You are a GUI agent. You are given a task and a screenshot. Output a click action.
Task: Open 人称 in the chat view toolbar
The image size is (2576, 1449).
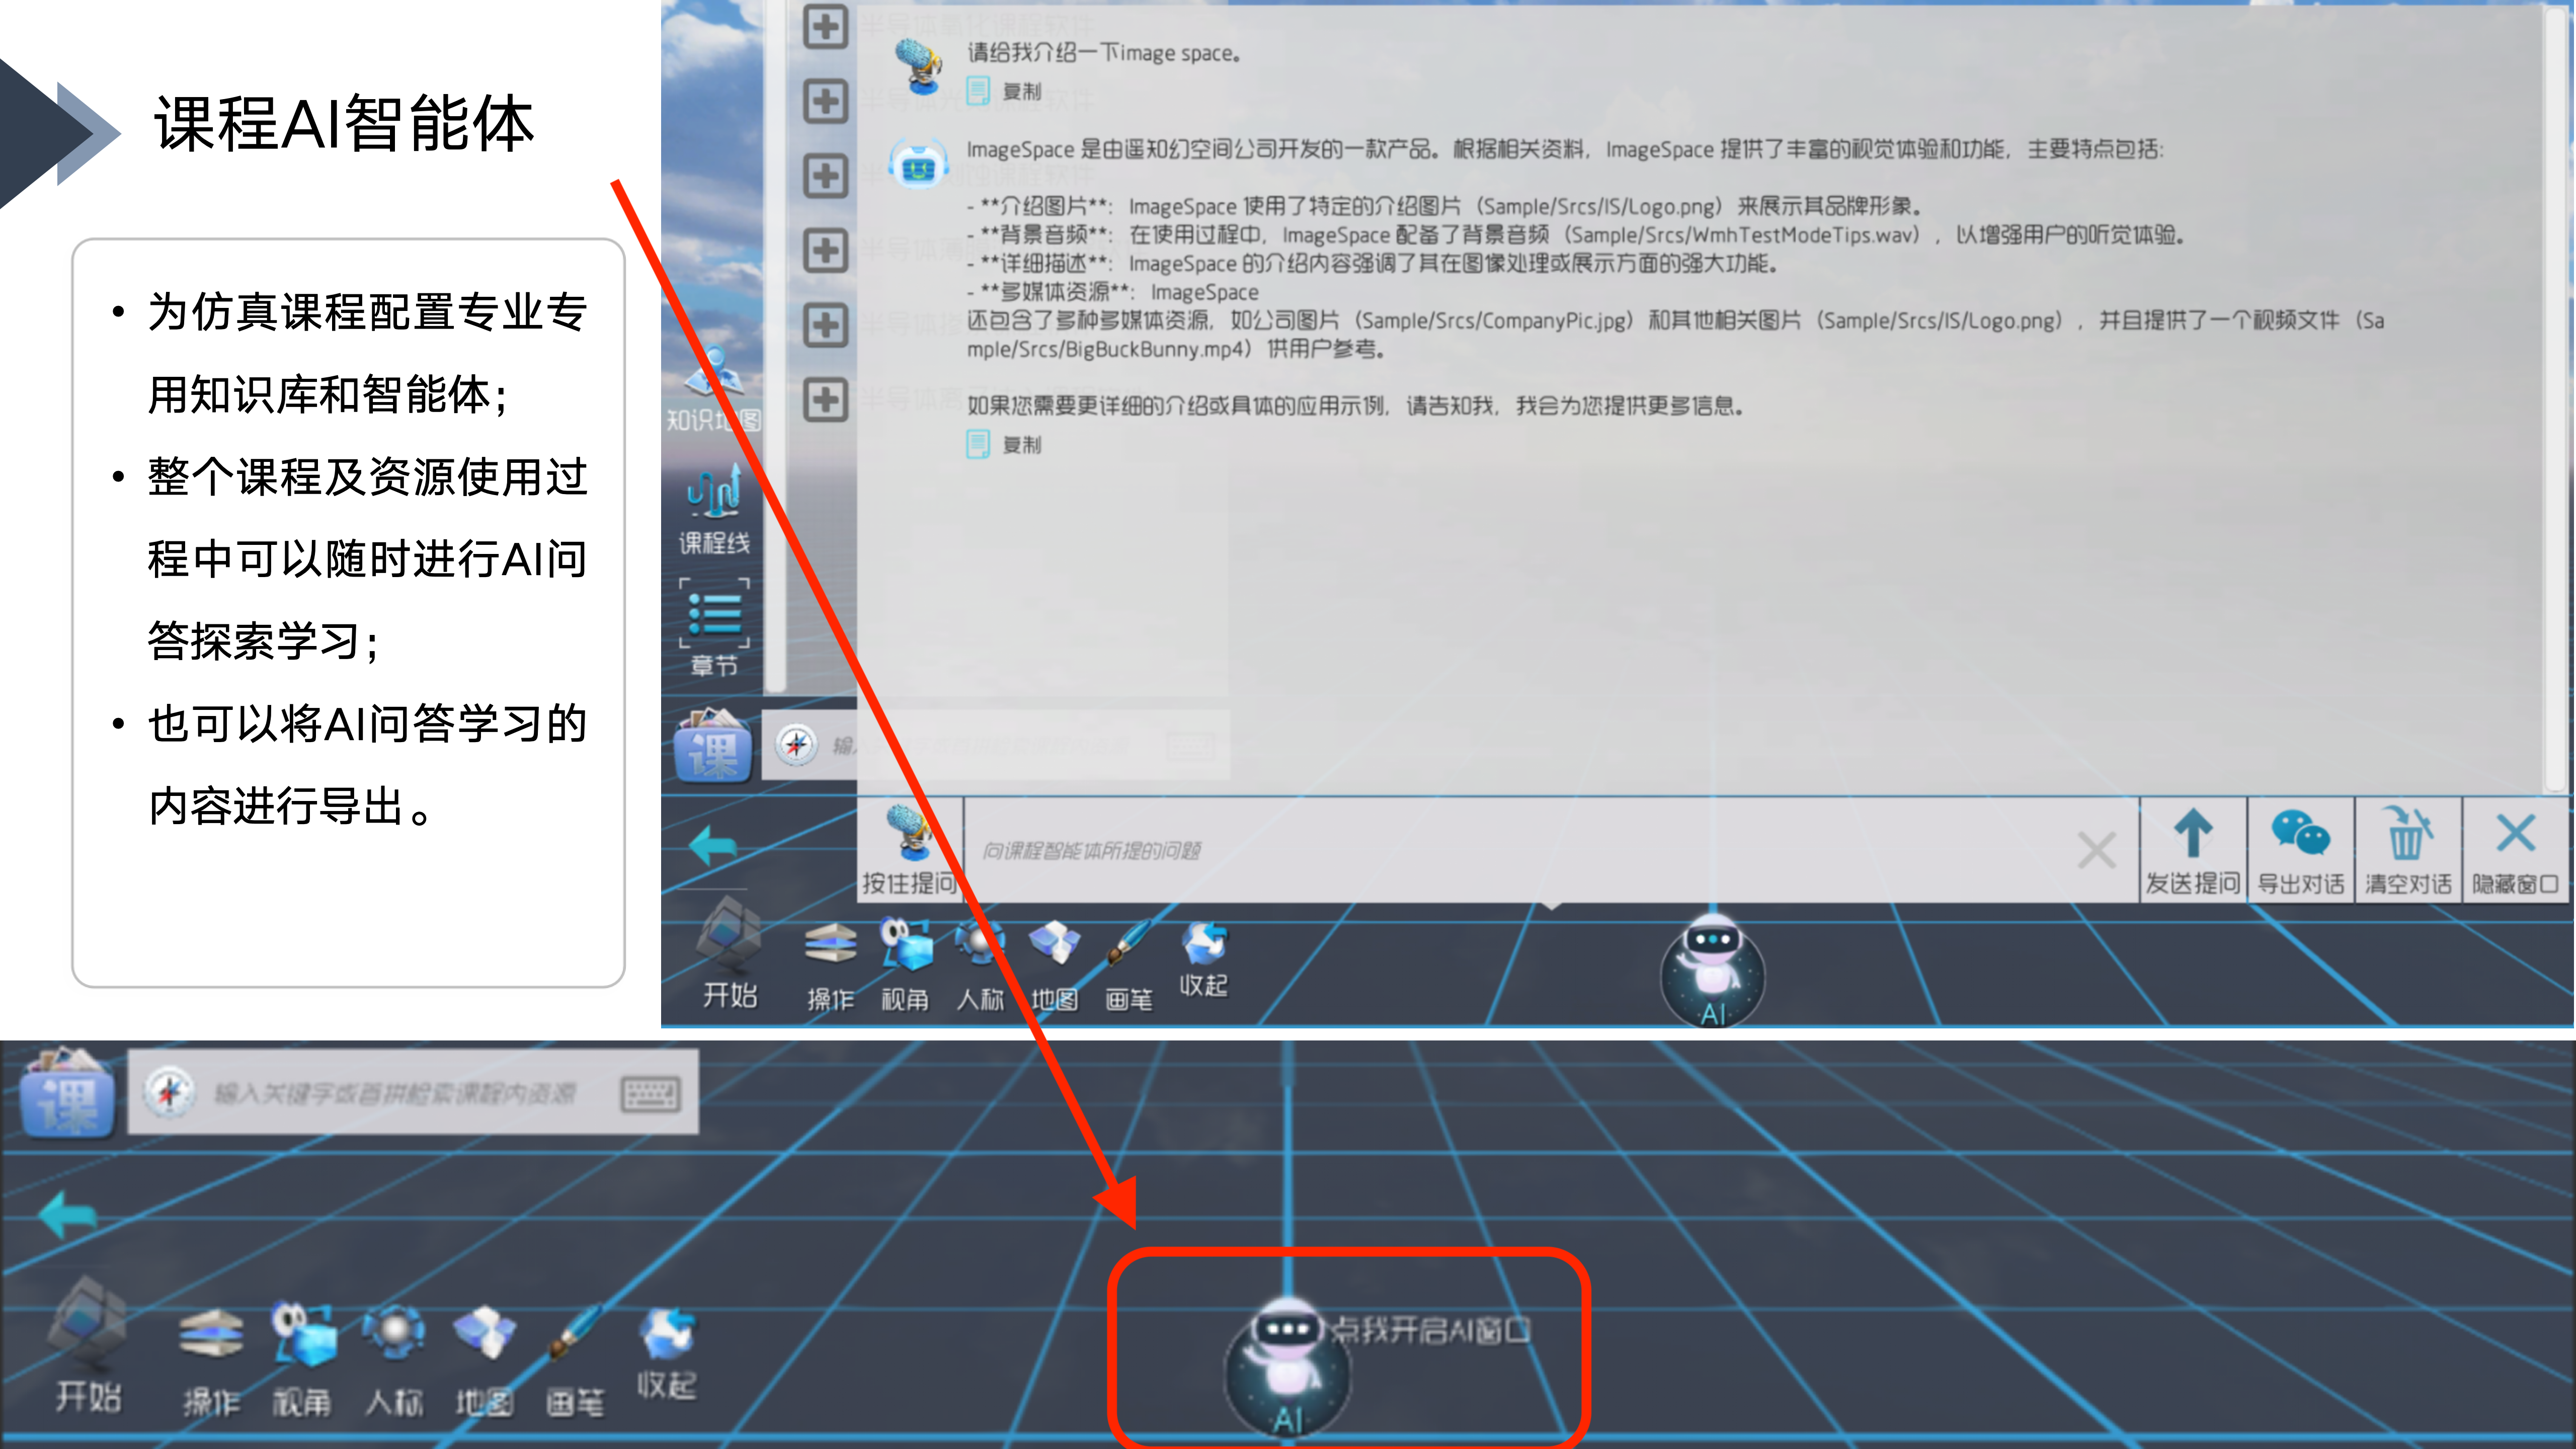point(980,966)
